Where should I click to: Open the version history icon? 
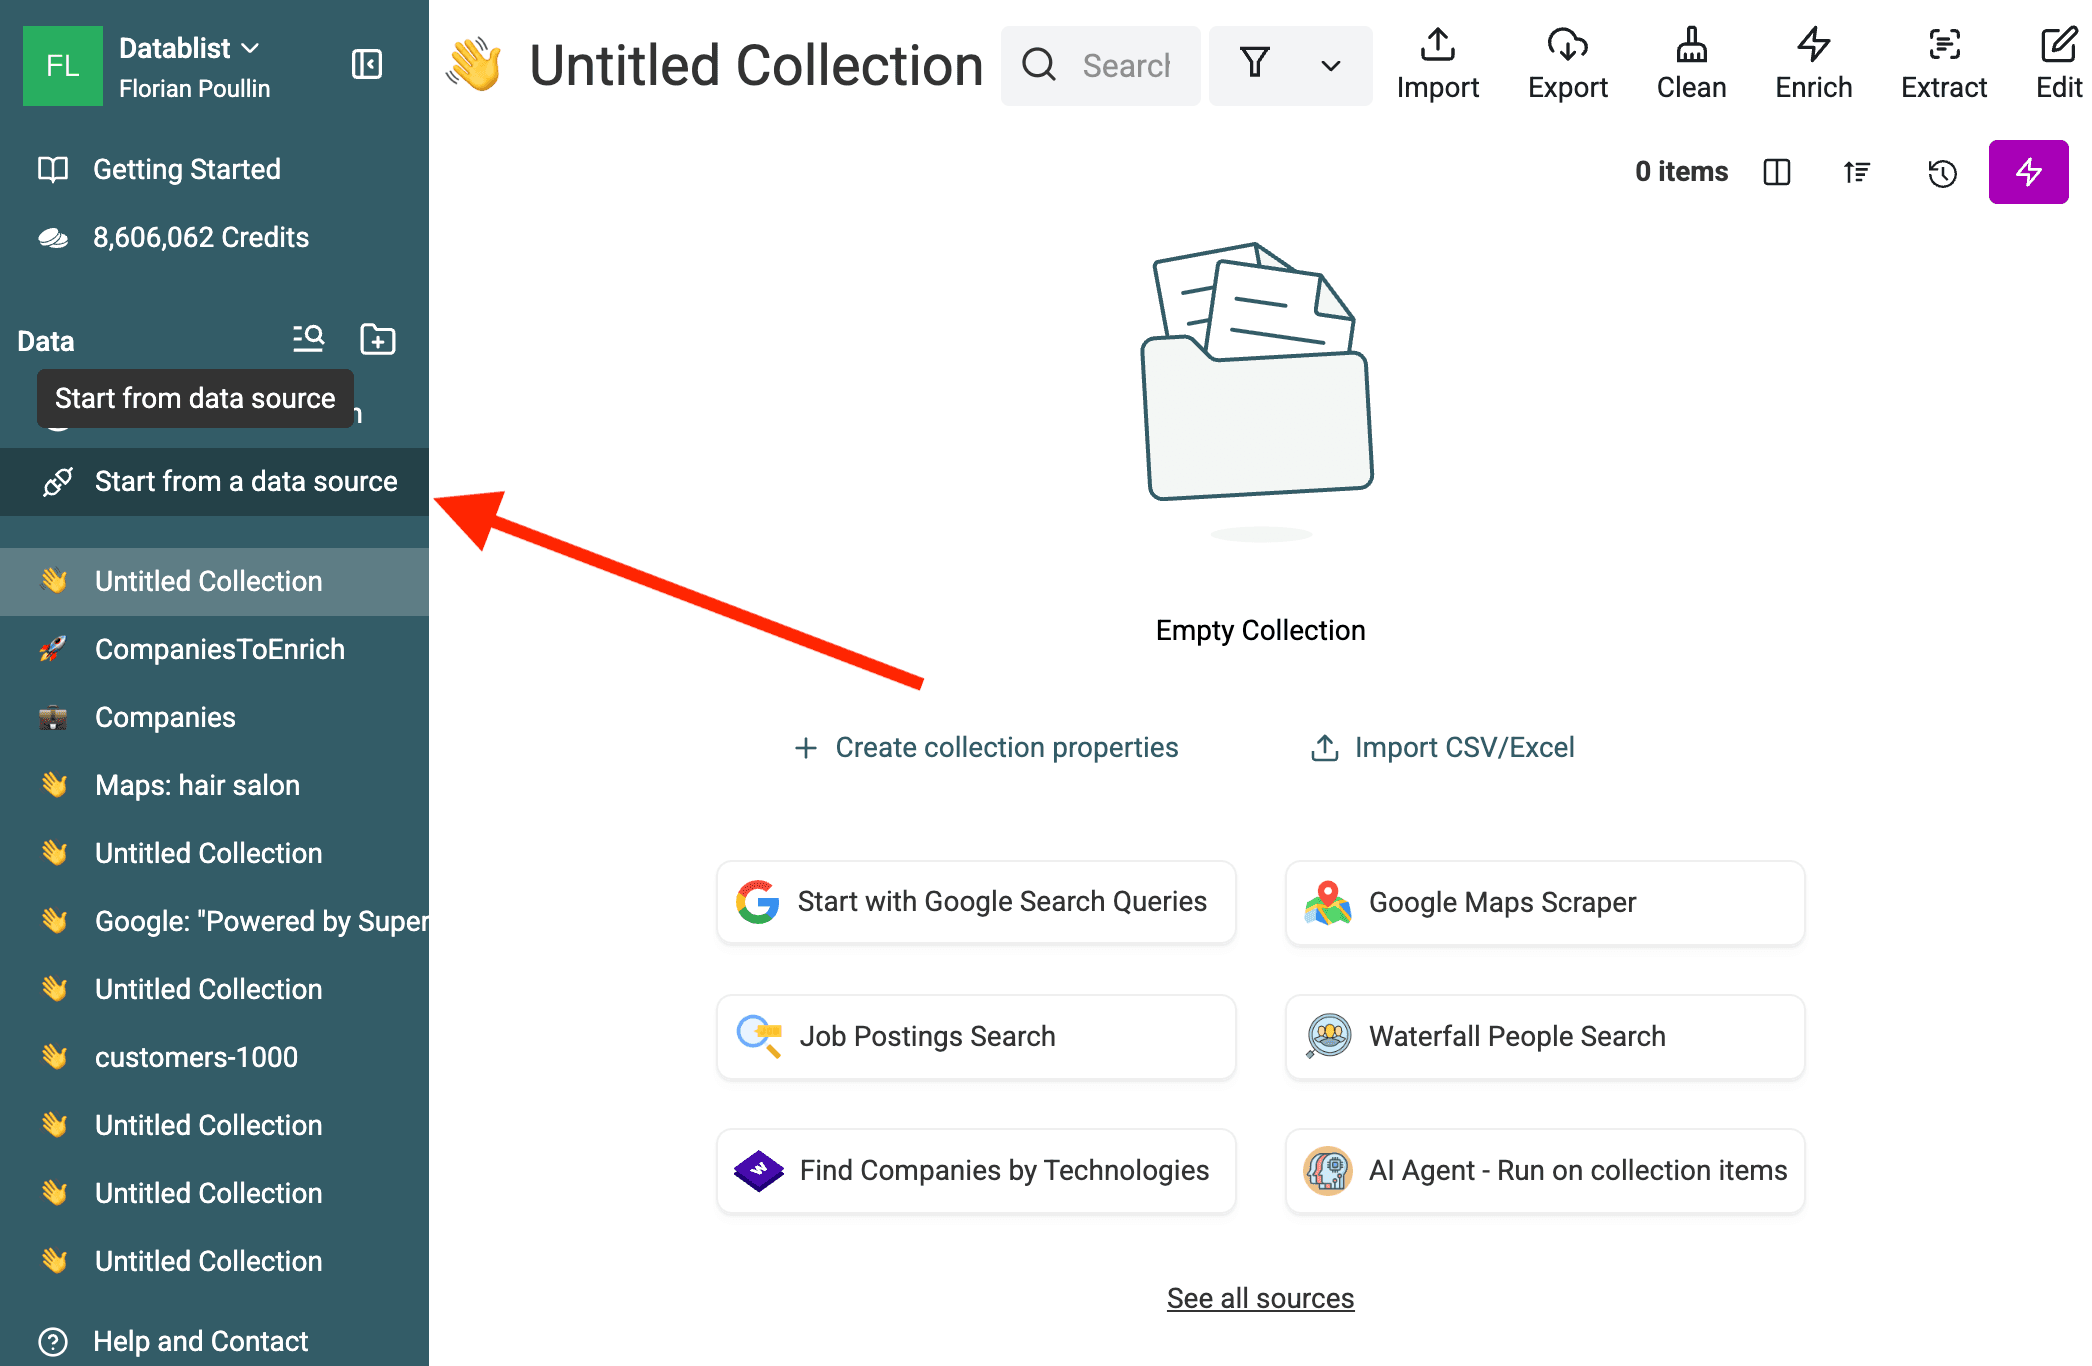point(1942,173)
